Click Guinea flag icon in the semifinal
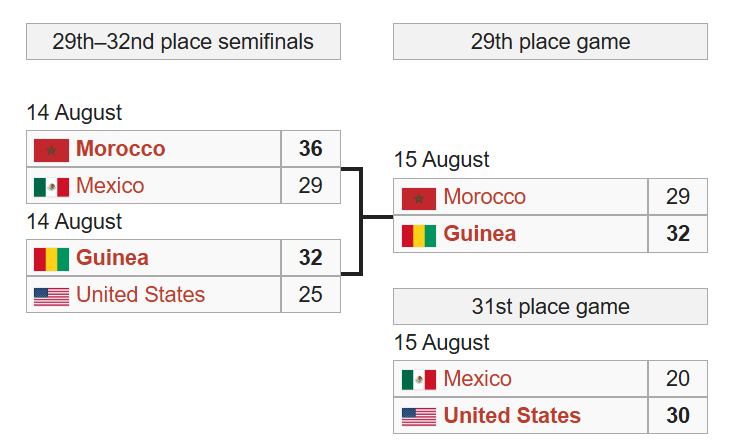 tap(52, 259)
